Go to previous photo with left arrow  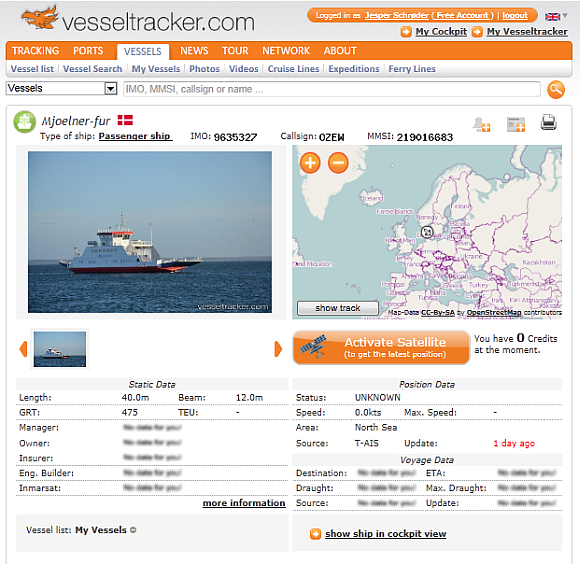coord(23,349)
